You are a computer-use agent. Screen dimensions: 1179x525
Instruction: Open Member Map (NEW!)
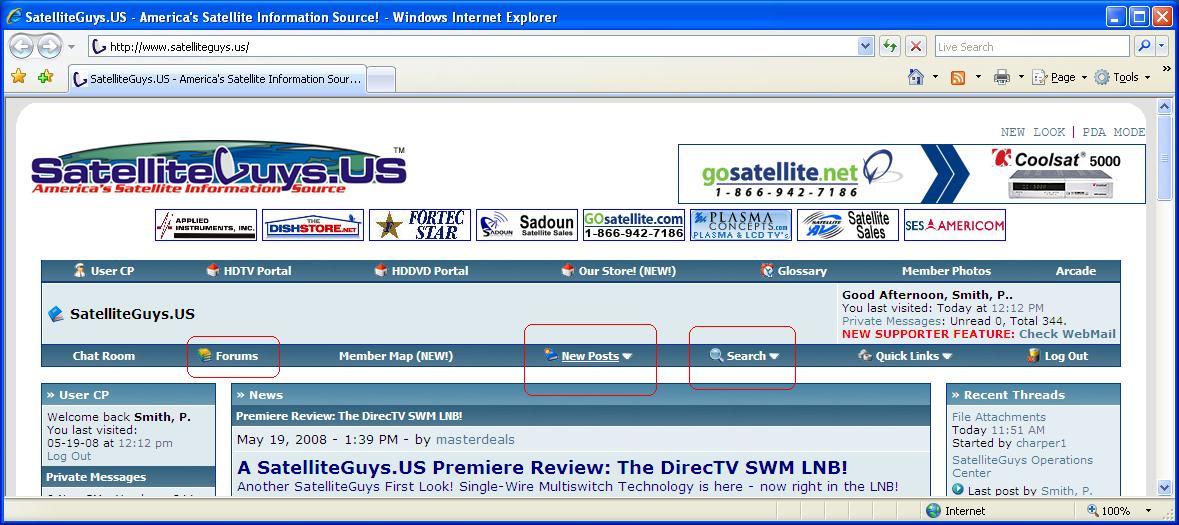click(x=396, y=356)
